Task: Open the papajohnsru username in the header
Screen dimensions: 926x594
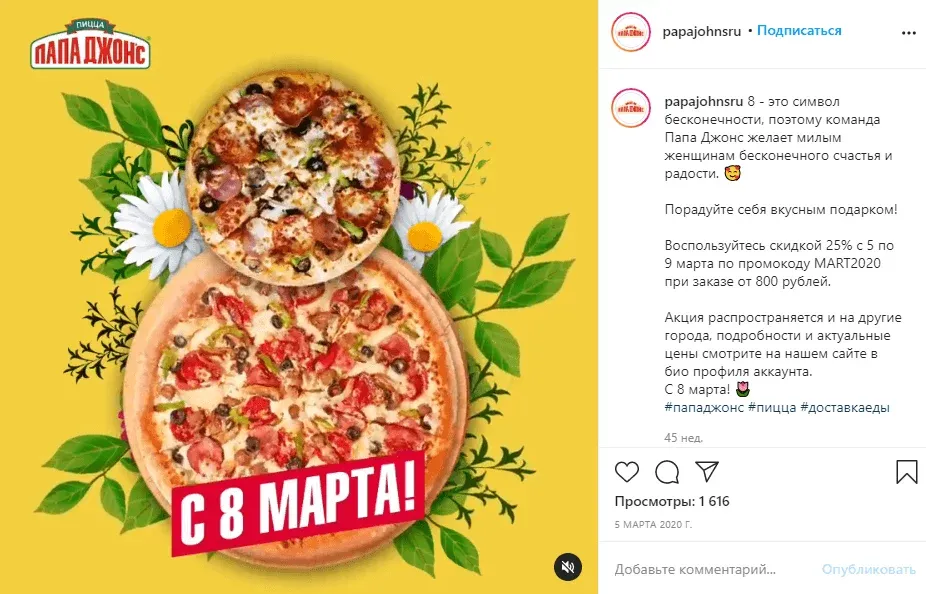Action: [x=702, y=31]
